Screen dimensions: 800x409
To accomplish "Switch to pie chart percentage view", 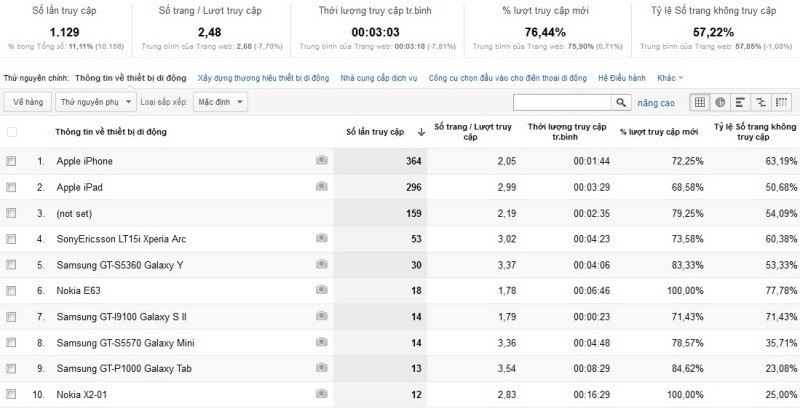I will pos(720,102).
